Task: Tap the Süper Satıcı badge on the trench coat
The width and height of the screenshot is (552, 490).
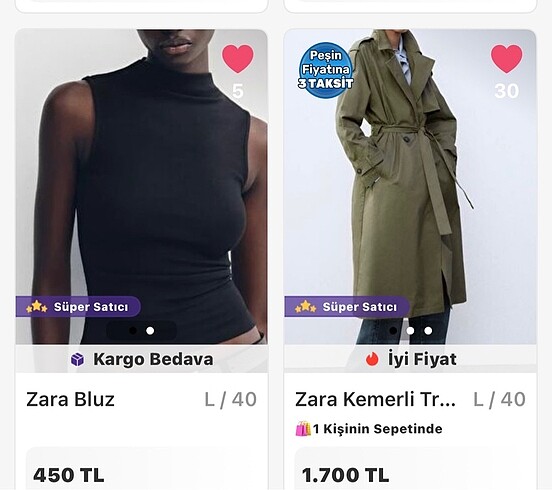Action: click(x=347, y=307)
